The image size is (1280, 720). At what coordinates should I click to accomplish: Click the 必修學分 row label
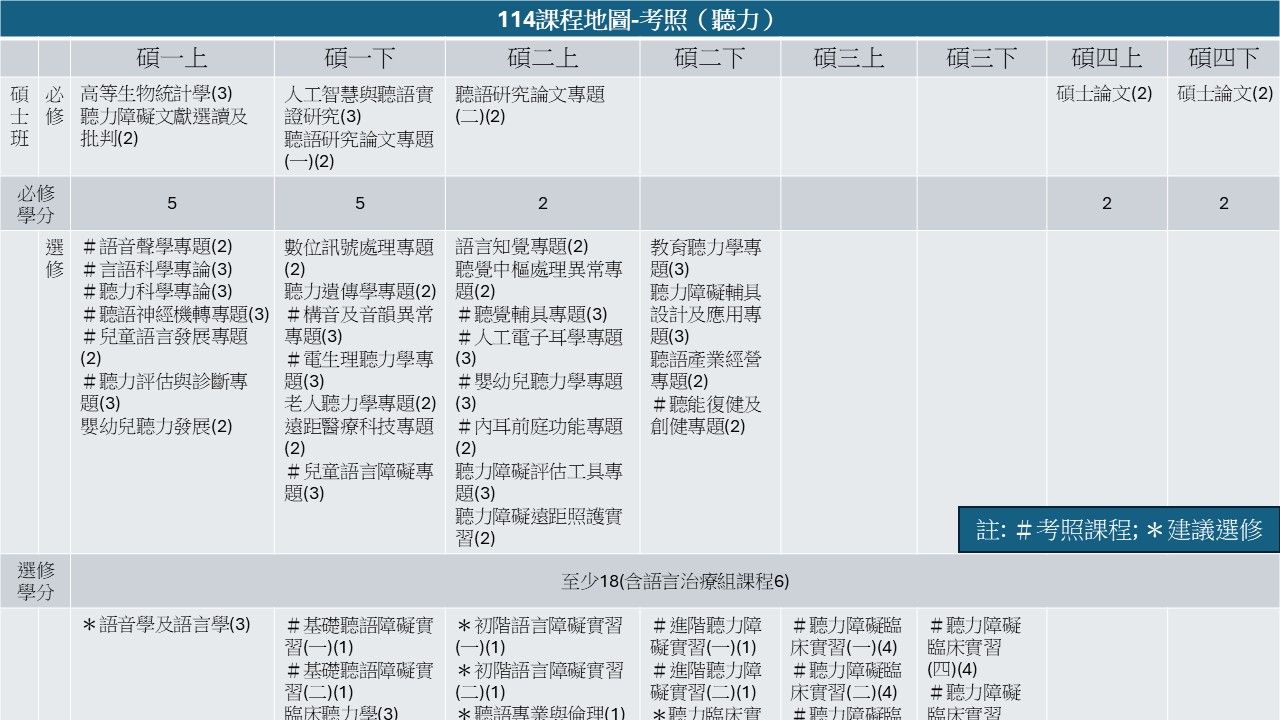pos(36,203)
